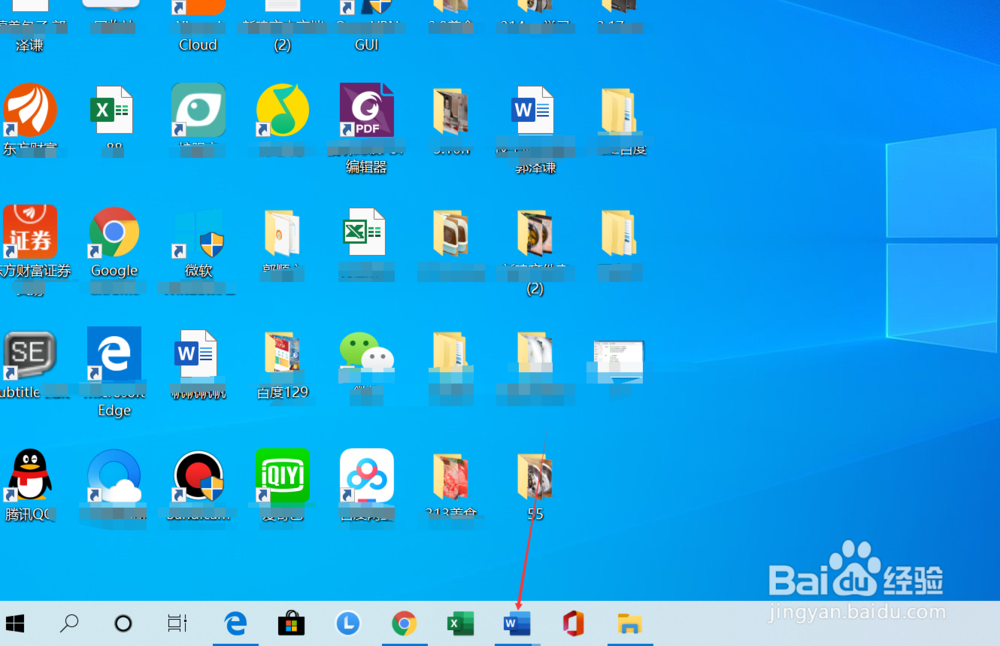
Task: Open File Explorer from taskbar
Action: (x=629, y=623)
